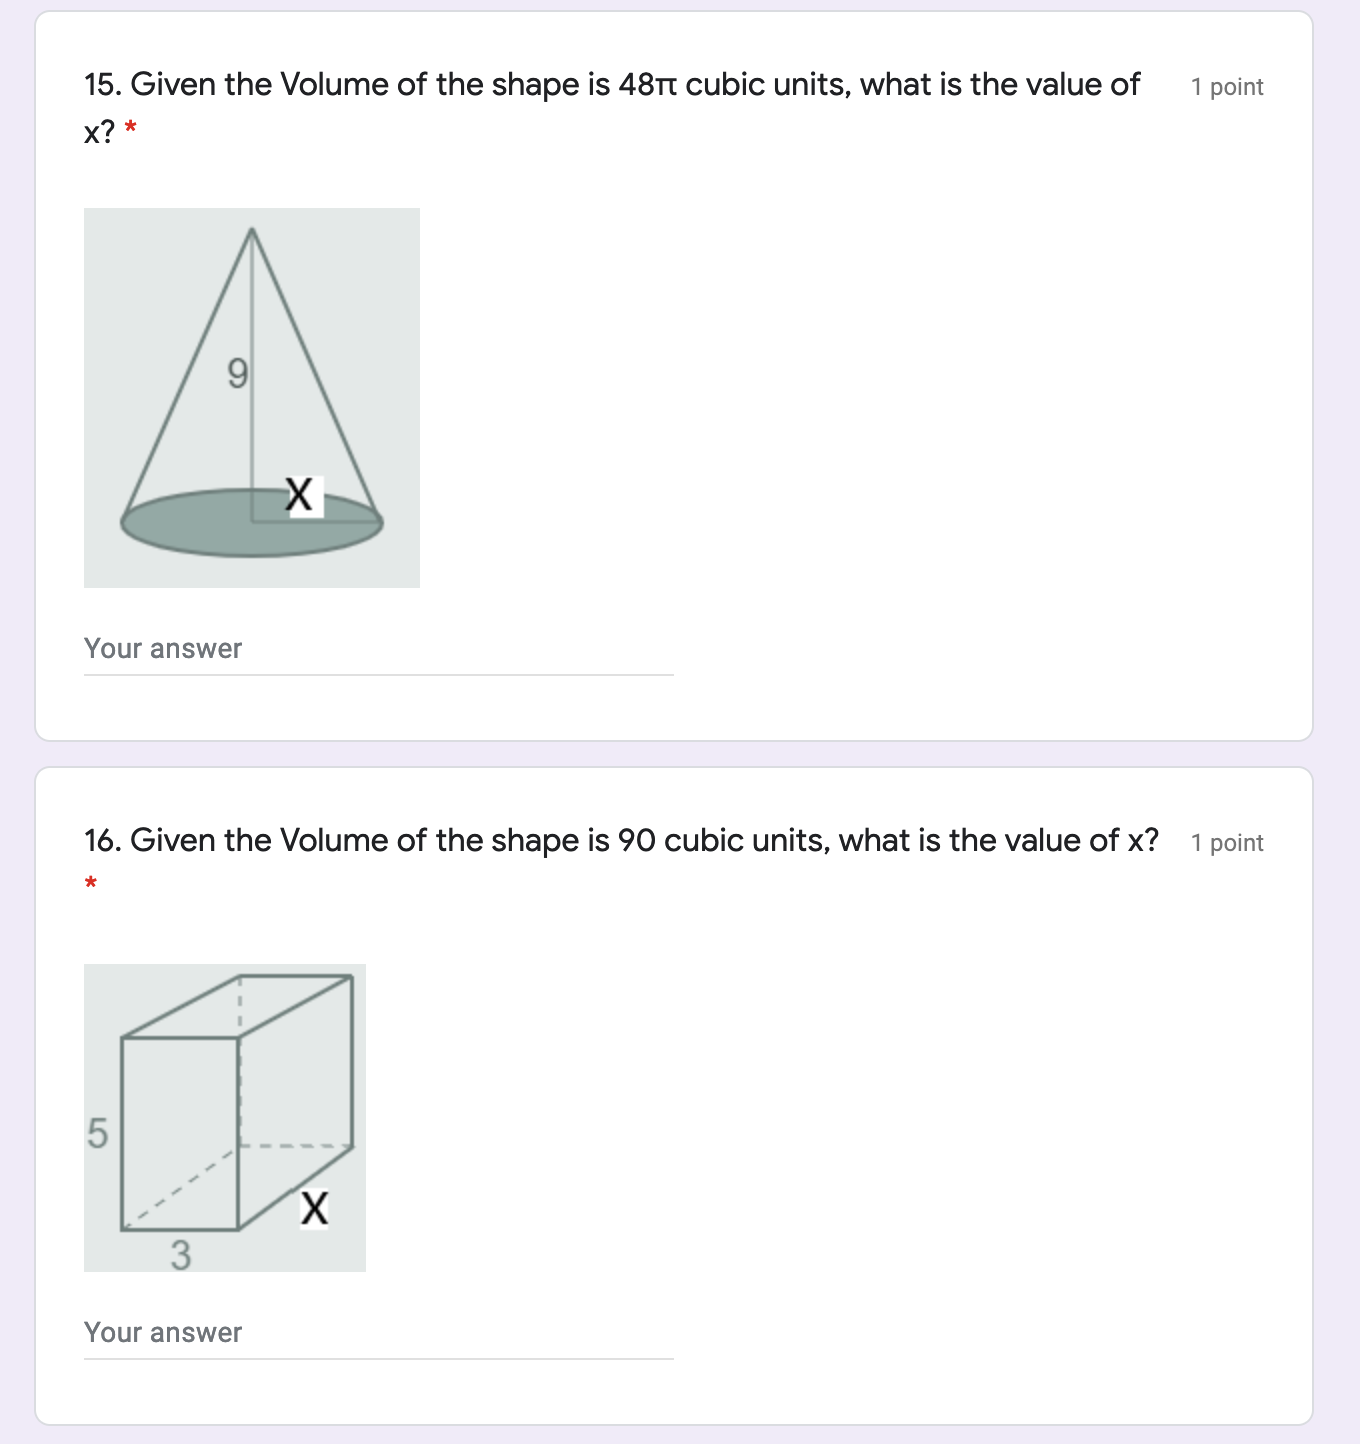Click the number 9 on the cone's height

click(238, 373)
